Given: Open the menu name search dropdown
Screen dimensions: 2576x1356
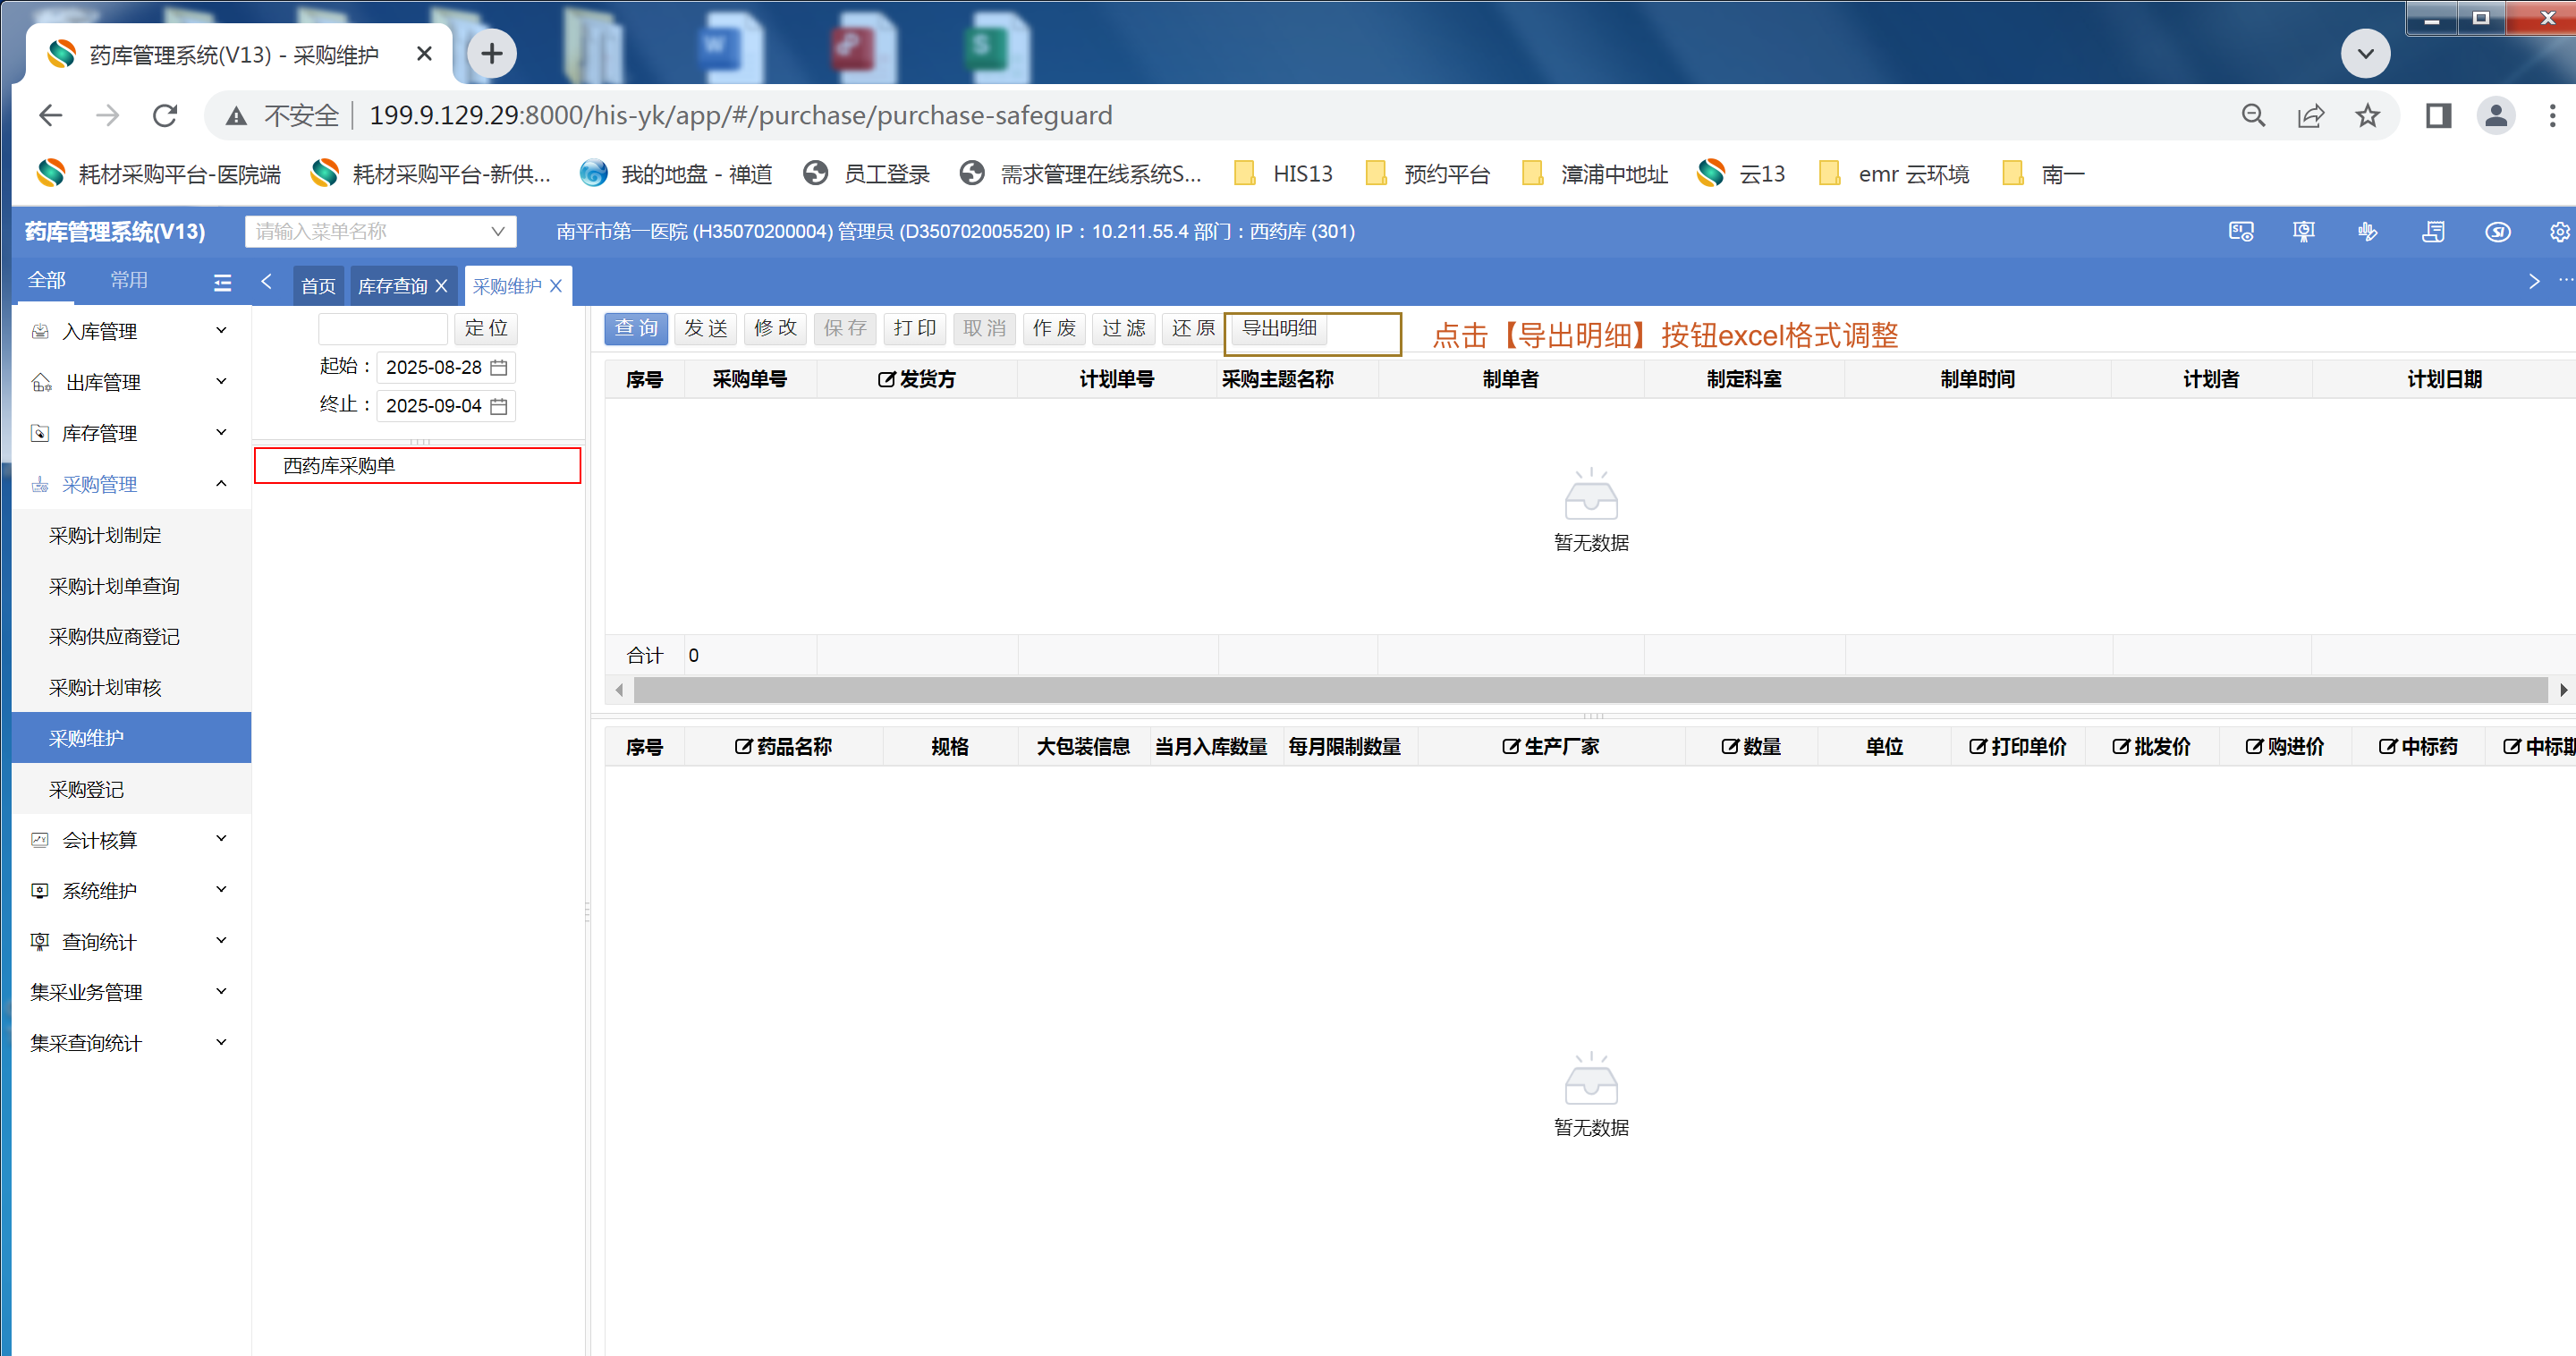Looking at the screenshot, I should click(380, 232).
